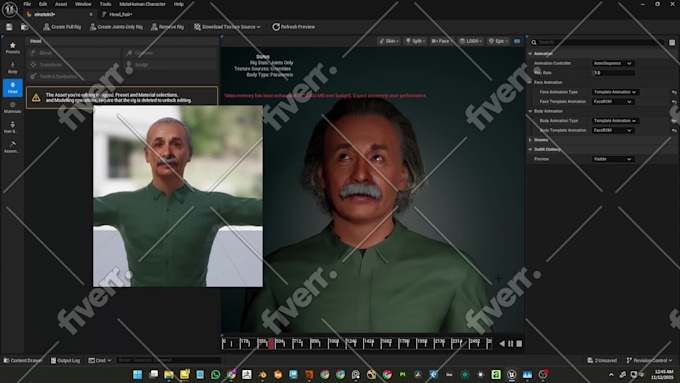Click the details panel settings grid icon
The height and width of the screenshot is (383, 680).
[x=672, y=42]
